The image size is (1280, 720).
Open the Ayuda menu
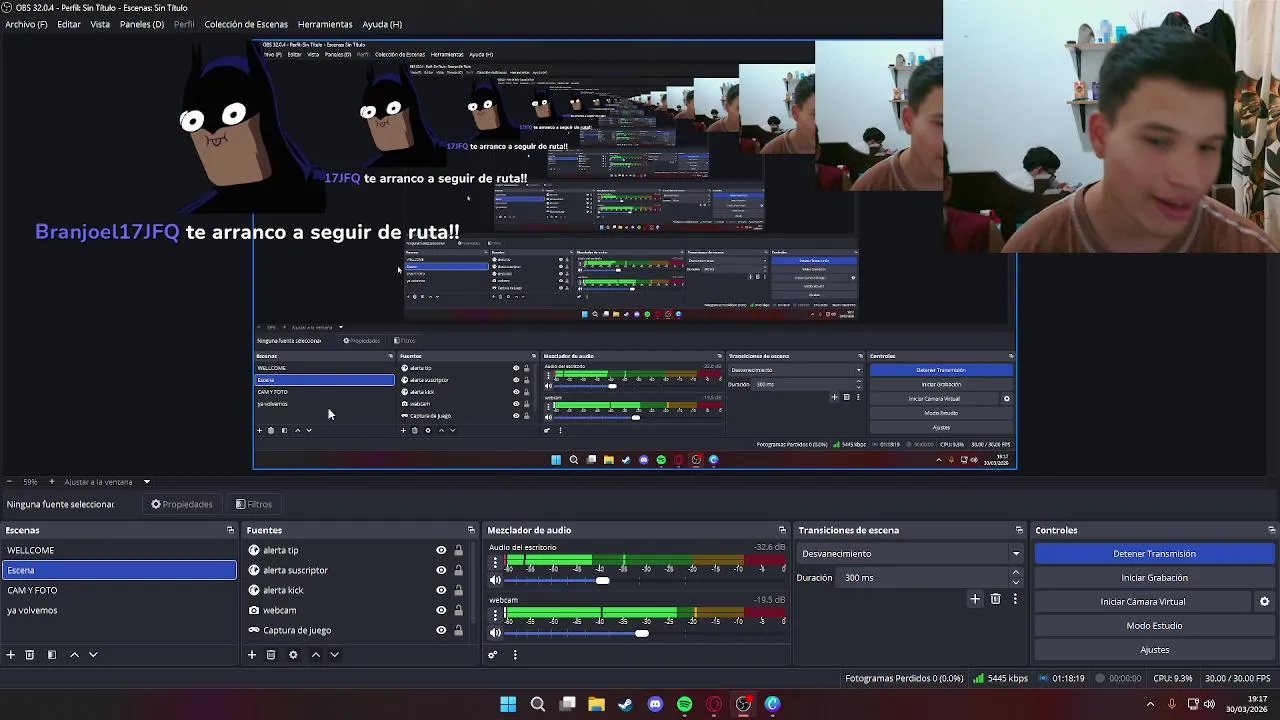point(382,24)
